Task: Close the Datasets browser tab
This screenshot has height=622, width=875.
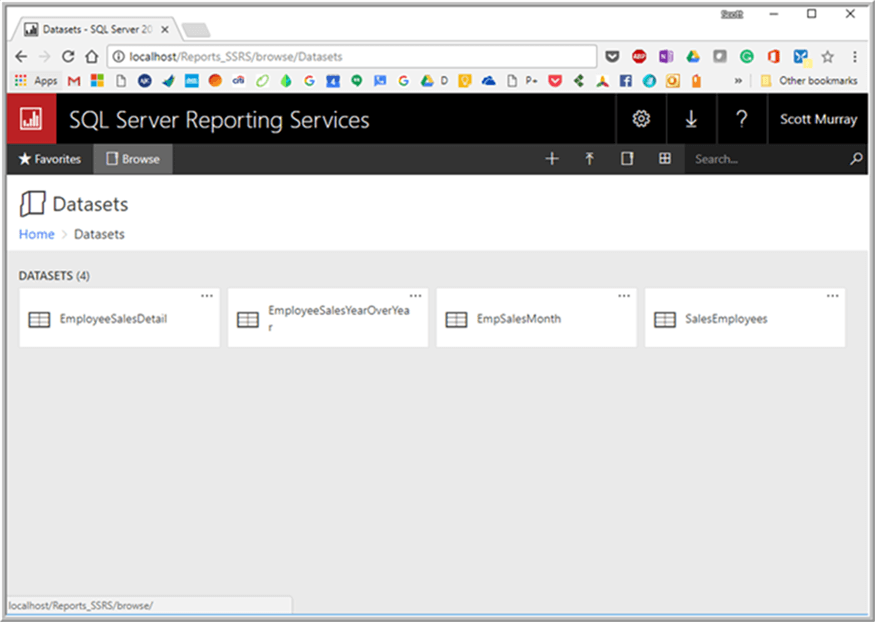Action: tap(165, 30)
